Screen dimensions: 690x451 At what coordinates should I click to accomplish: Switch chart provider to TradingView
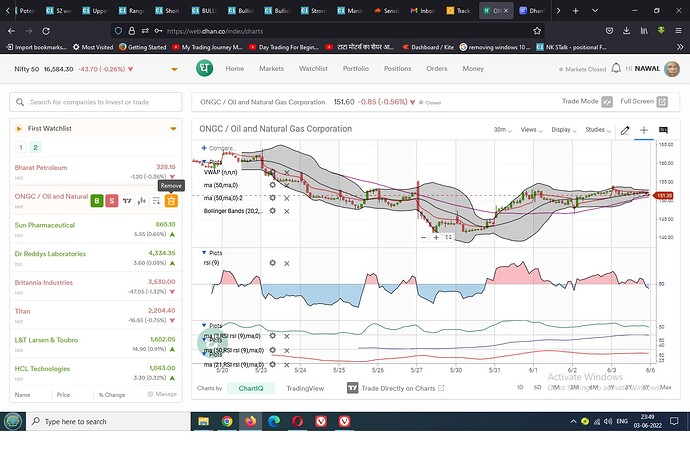(x=305, y=388)
